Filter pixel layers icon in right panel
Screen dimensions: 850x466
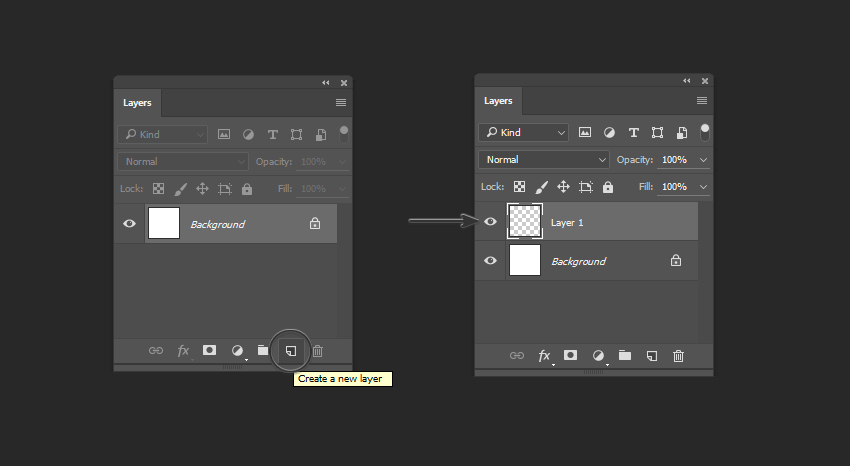point(585,132)
